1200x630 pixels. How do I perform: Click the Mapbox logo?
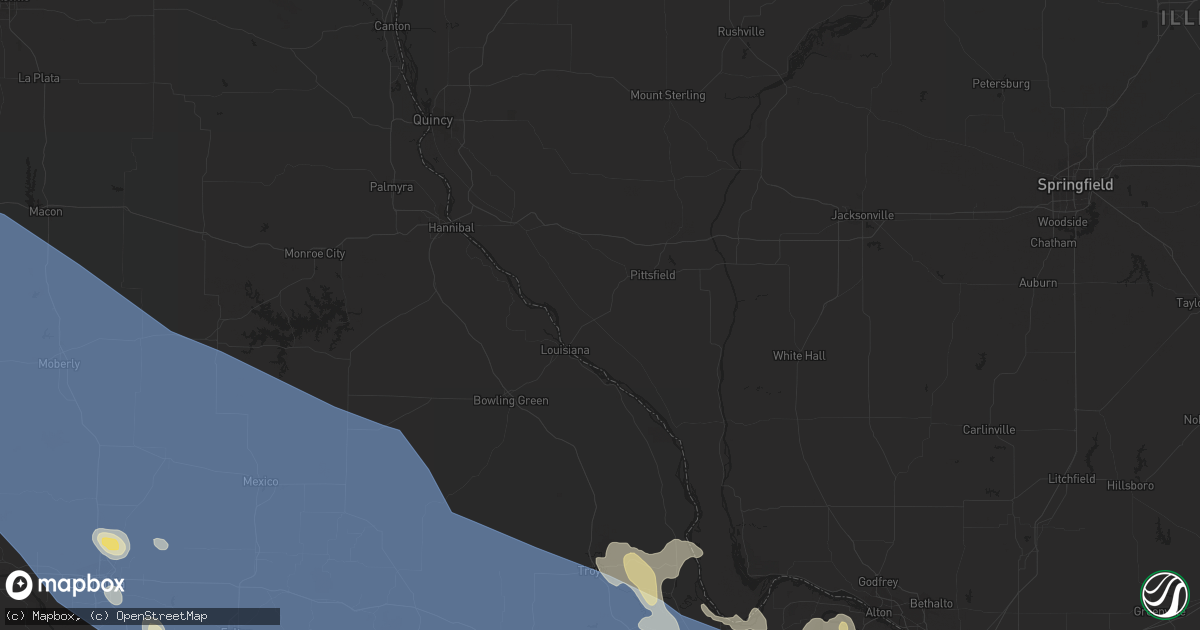point(65,584)
